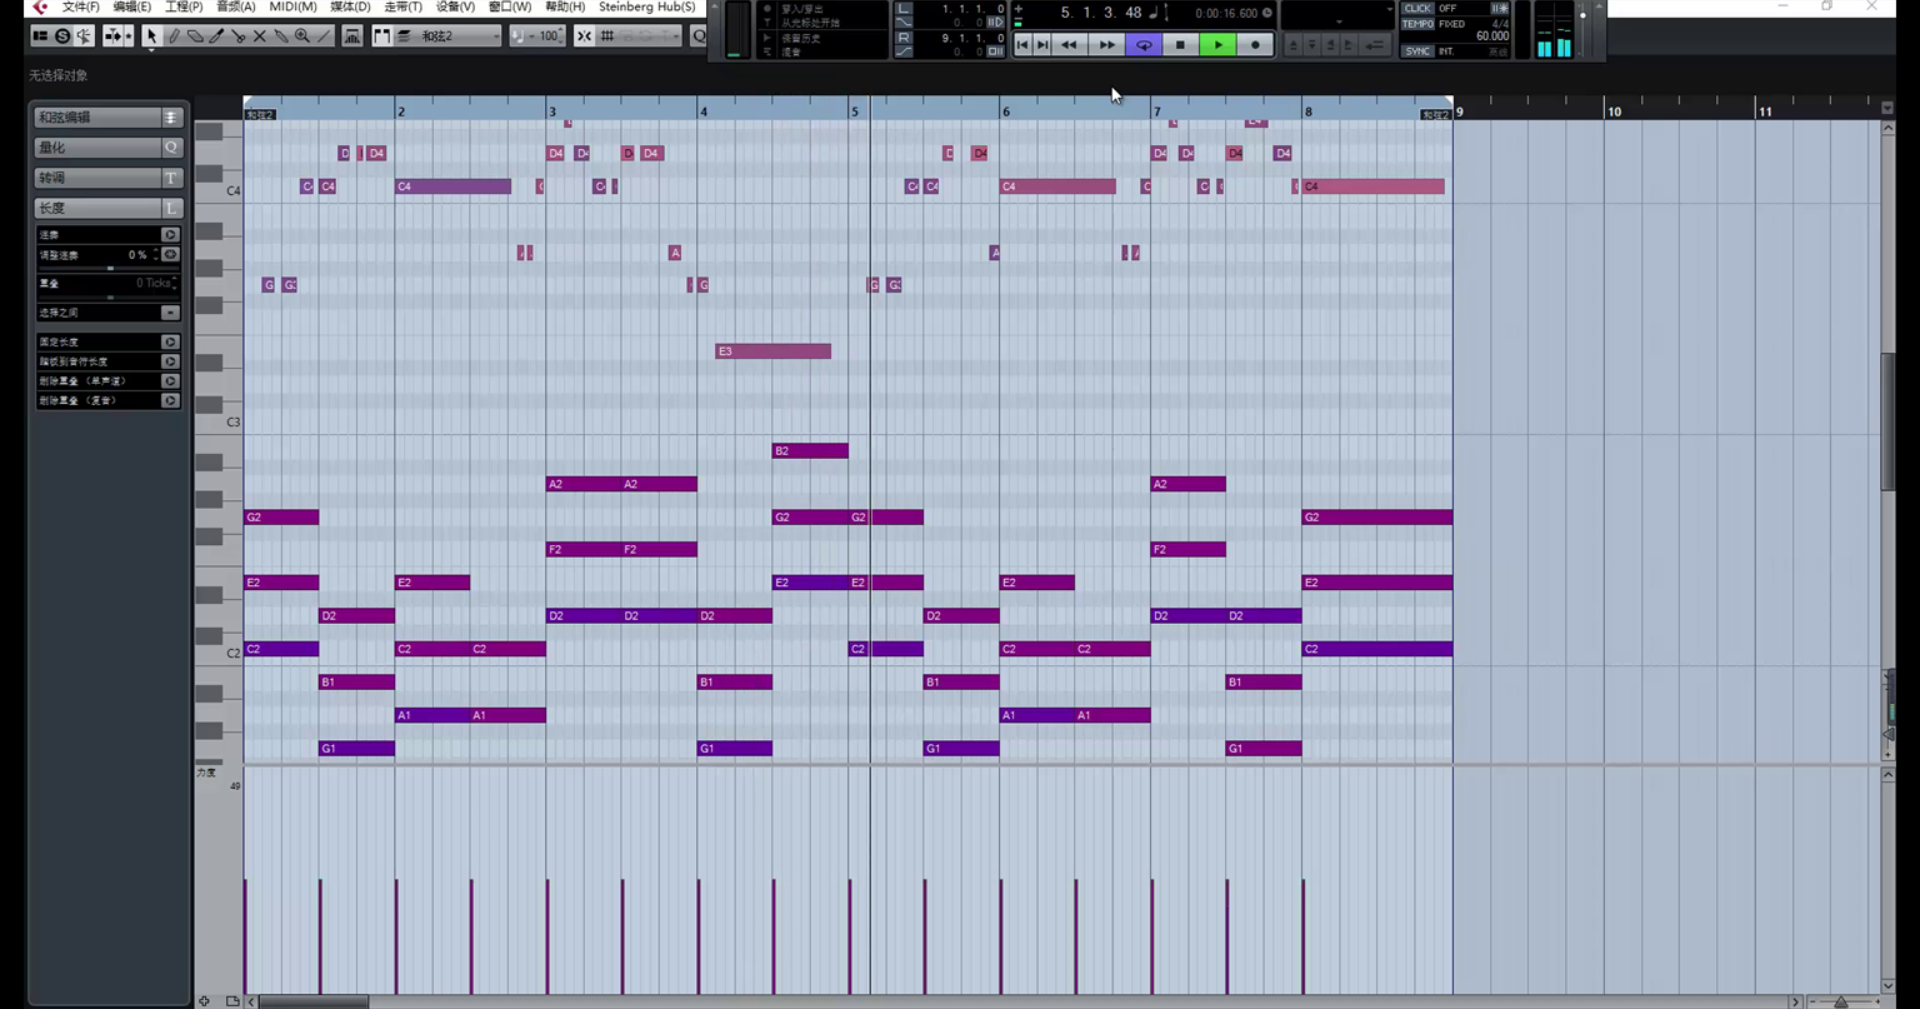Open controller lane 力度 selector
Image resolution: width=1920 pixels, height=1009 pixels.
208,772
